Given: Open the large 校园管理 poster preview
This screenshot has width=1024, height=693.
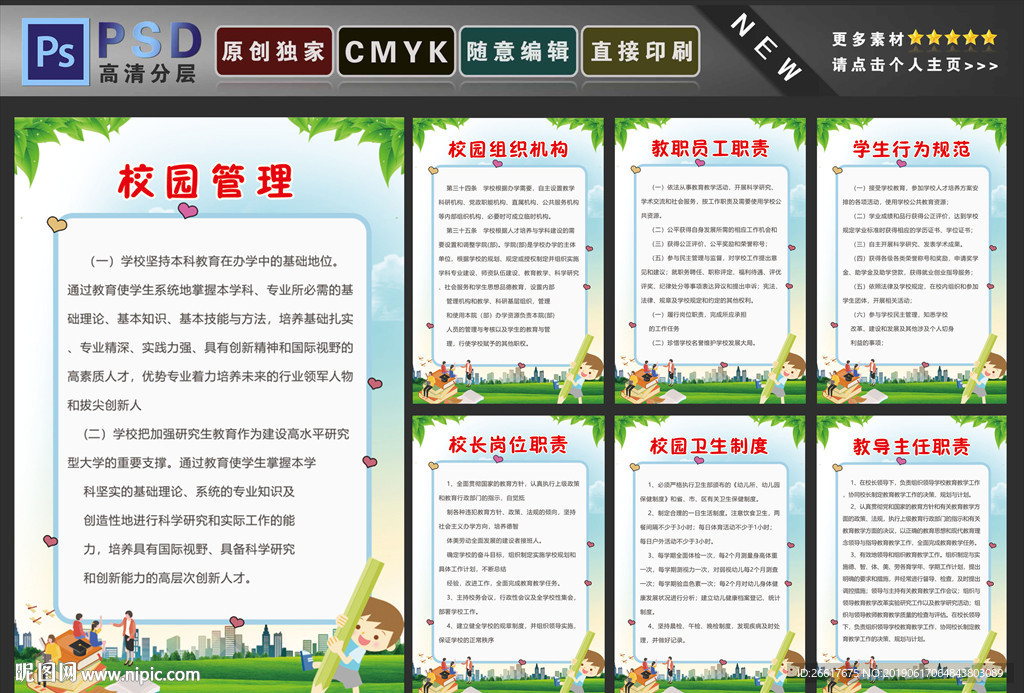Looking at the screenshot, I should point(209,405).
